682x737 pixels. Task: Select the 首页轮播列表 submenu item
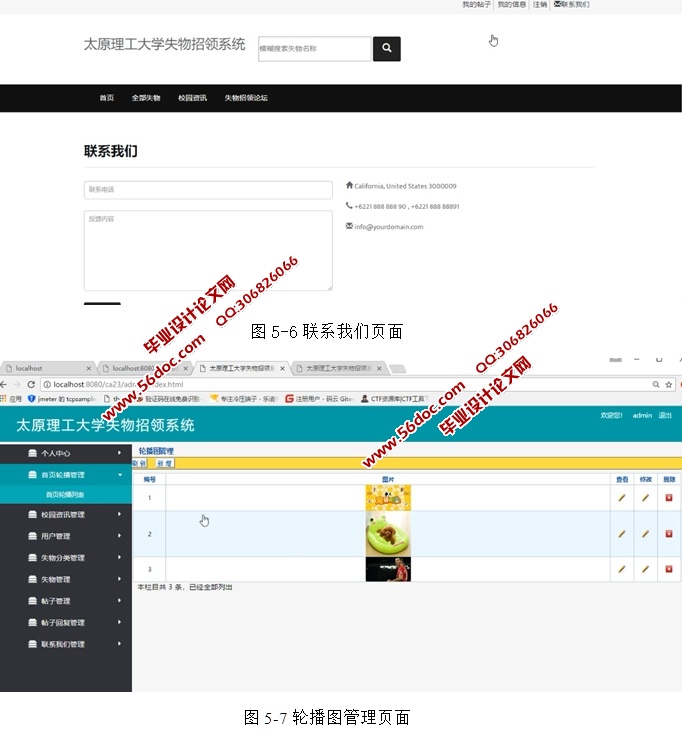[x=65, y=494]
